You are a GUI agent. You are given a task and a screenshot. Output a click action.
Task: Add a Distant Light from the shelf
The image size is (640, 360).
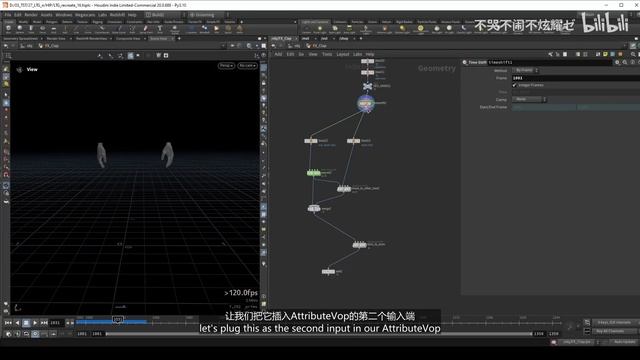coord(402,29)
